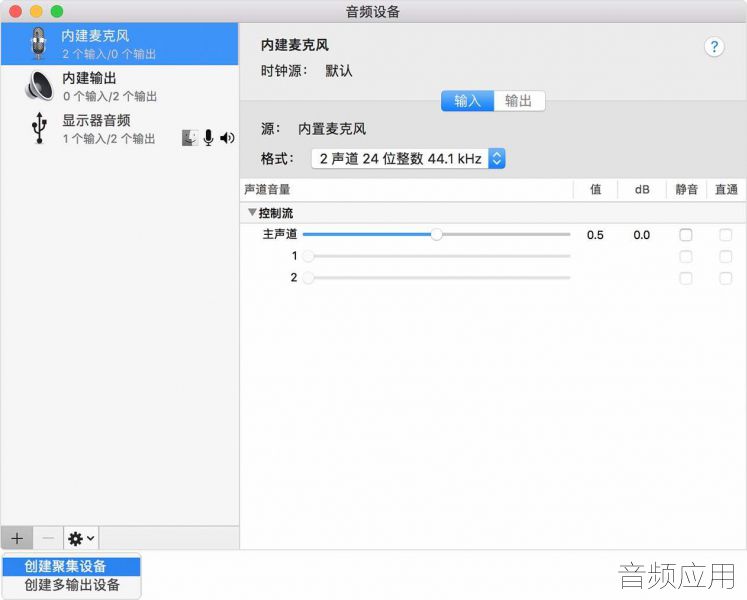This screenshot has width=747, height=600.
Task: Switch to the 输入 tab
Action: 467,101
